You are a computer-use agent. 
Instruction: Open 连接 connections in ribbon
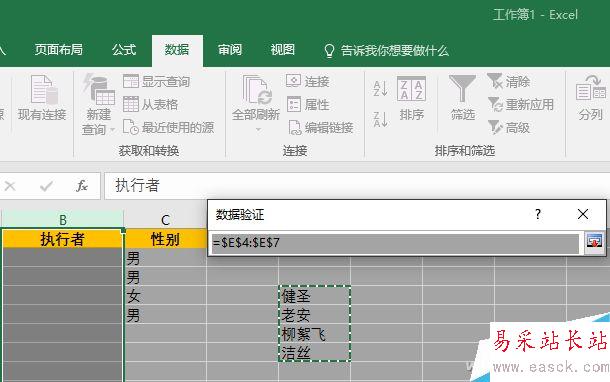[x=308, y=81]
